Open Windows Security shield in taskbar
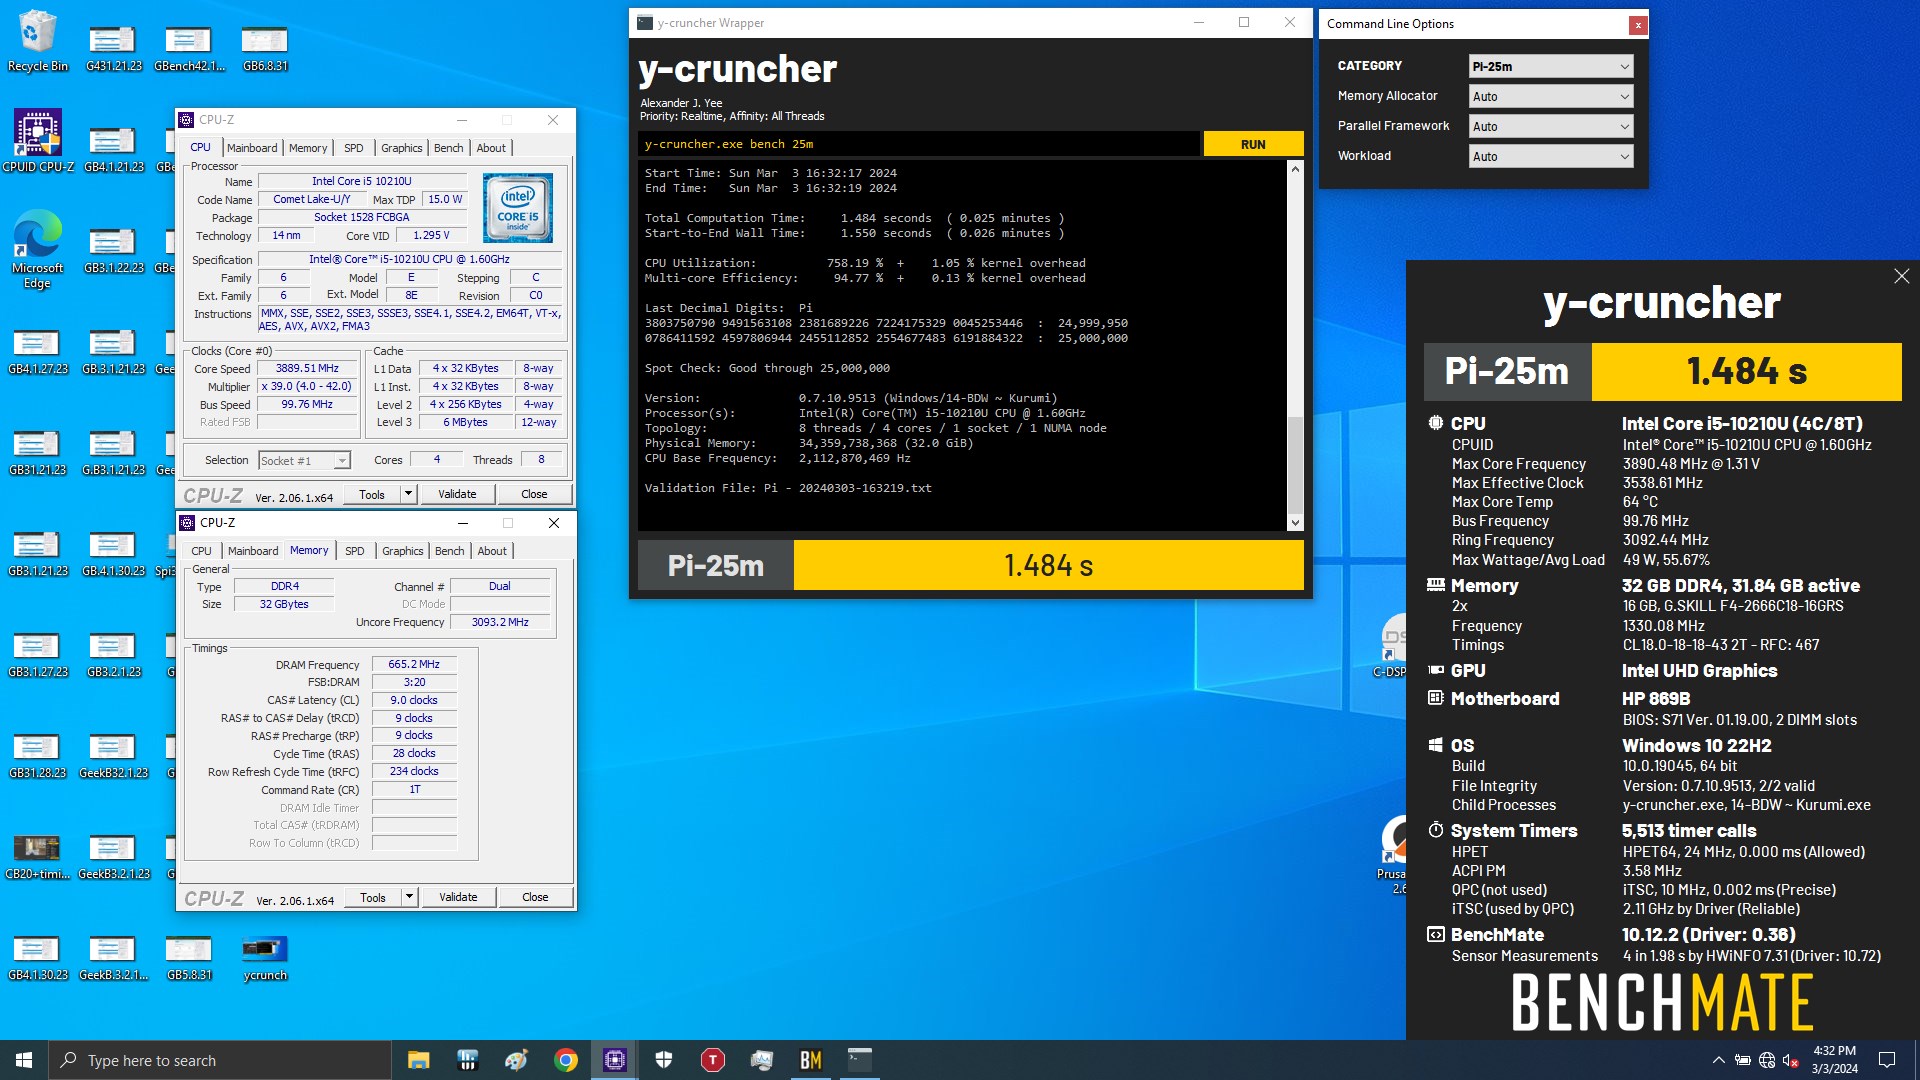This screenshot has width=1920, height=1080. [664, 1060]
